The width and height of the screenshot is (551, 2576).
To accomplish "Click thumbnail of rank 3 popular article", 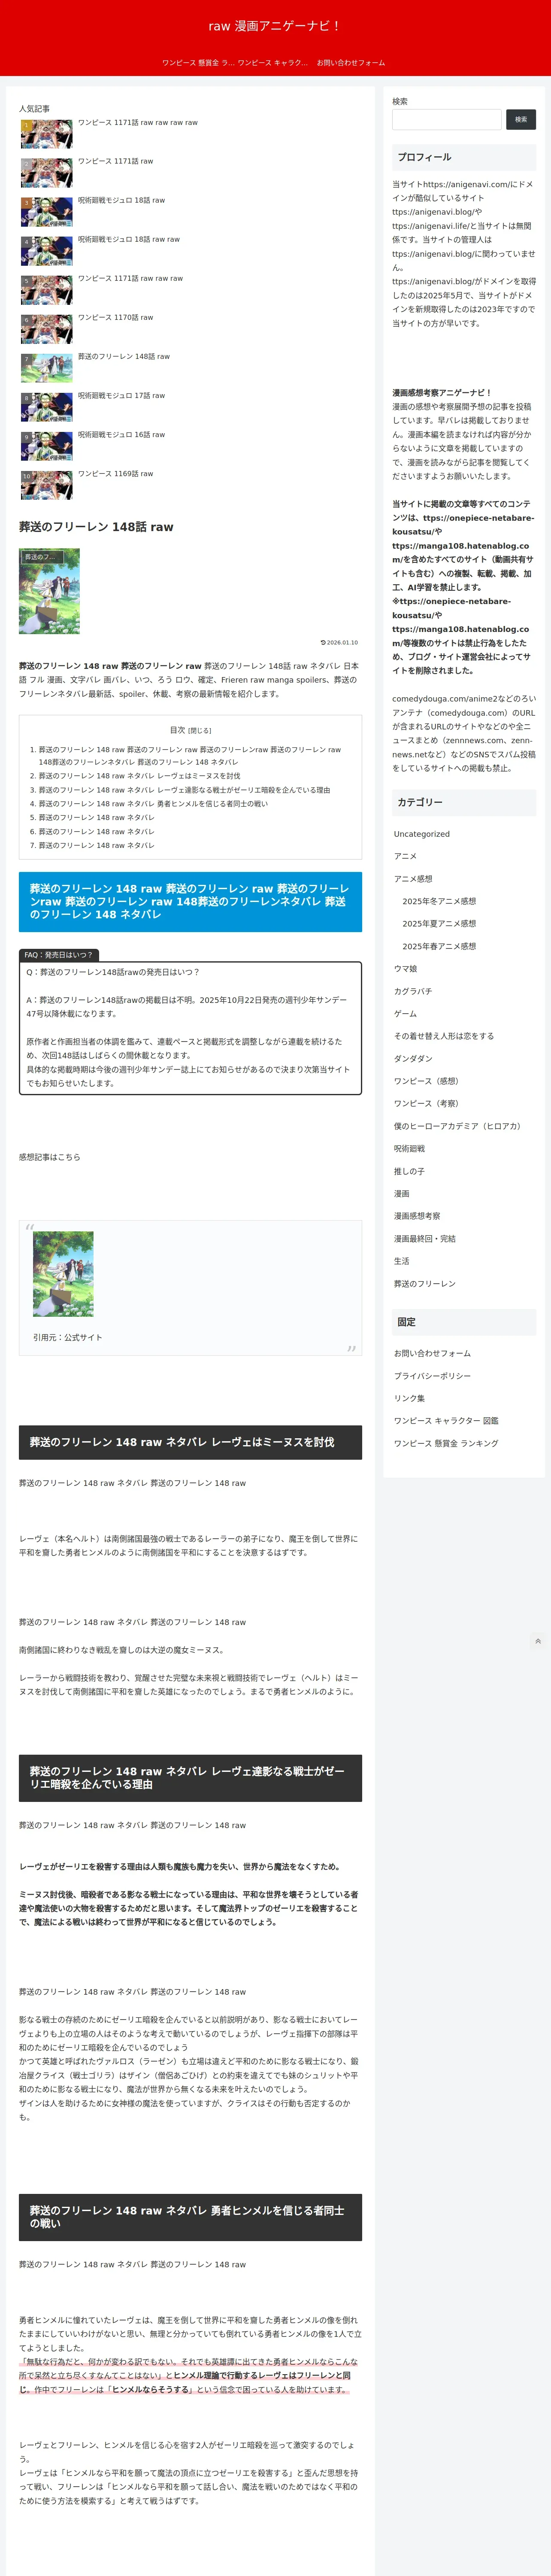I will tap(47, 212).
